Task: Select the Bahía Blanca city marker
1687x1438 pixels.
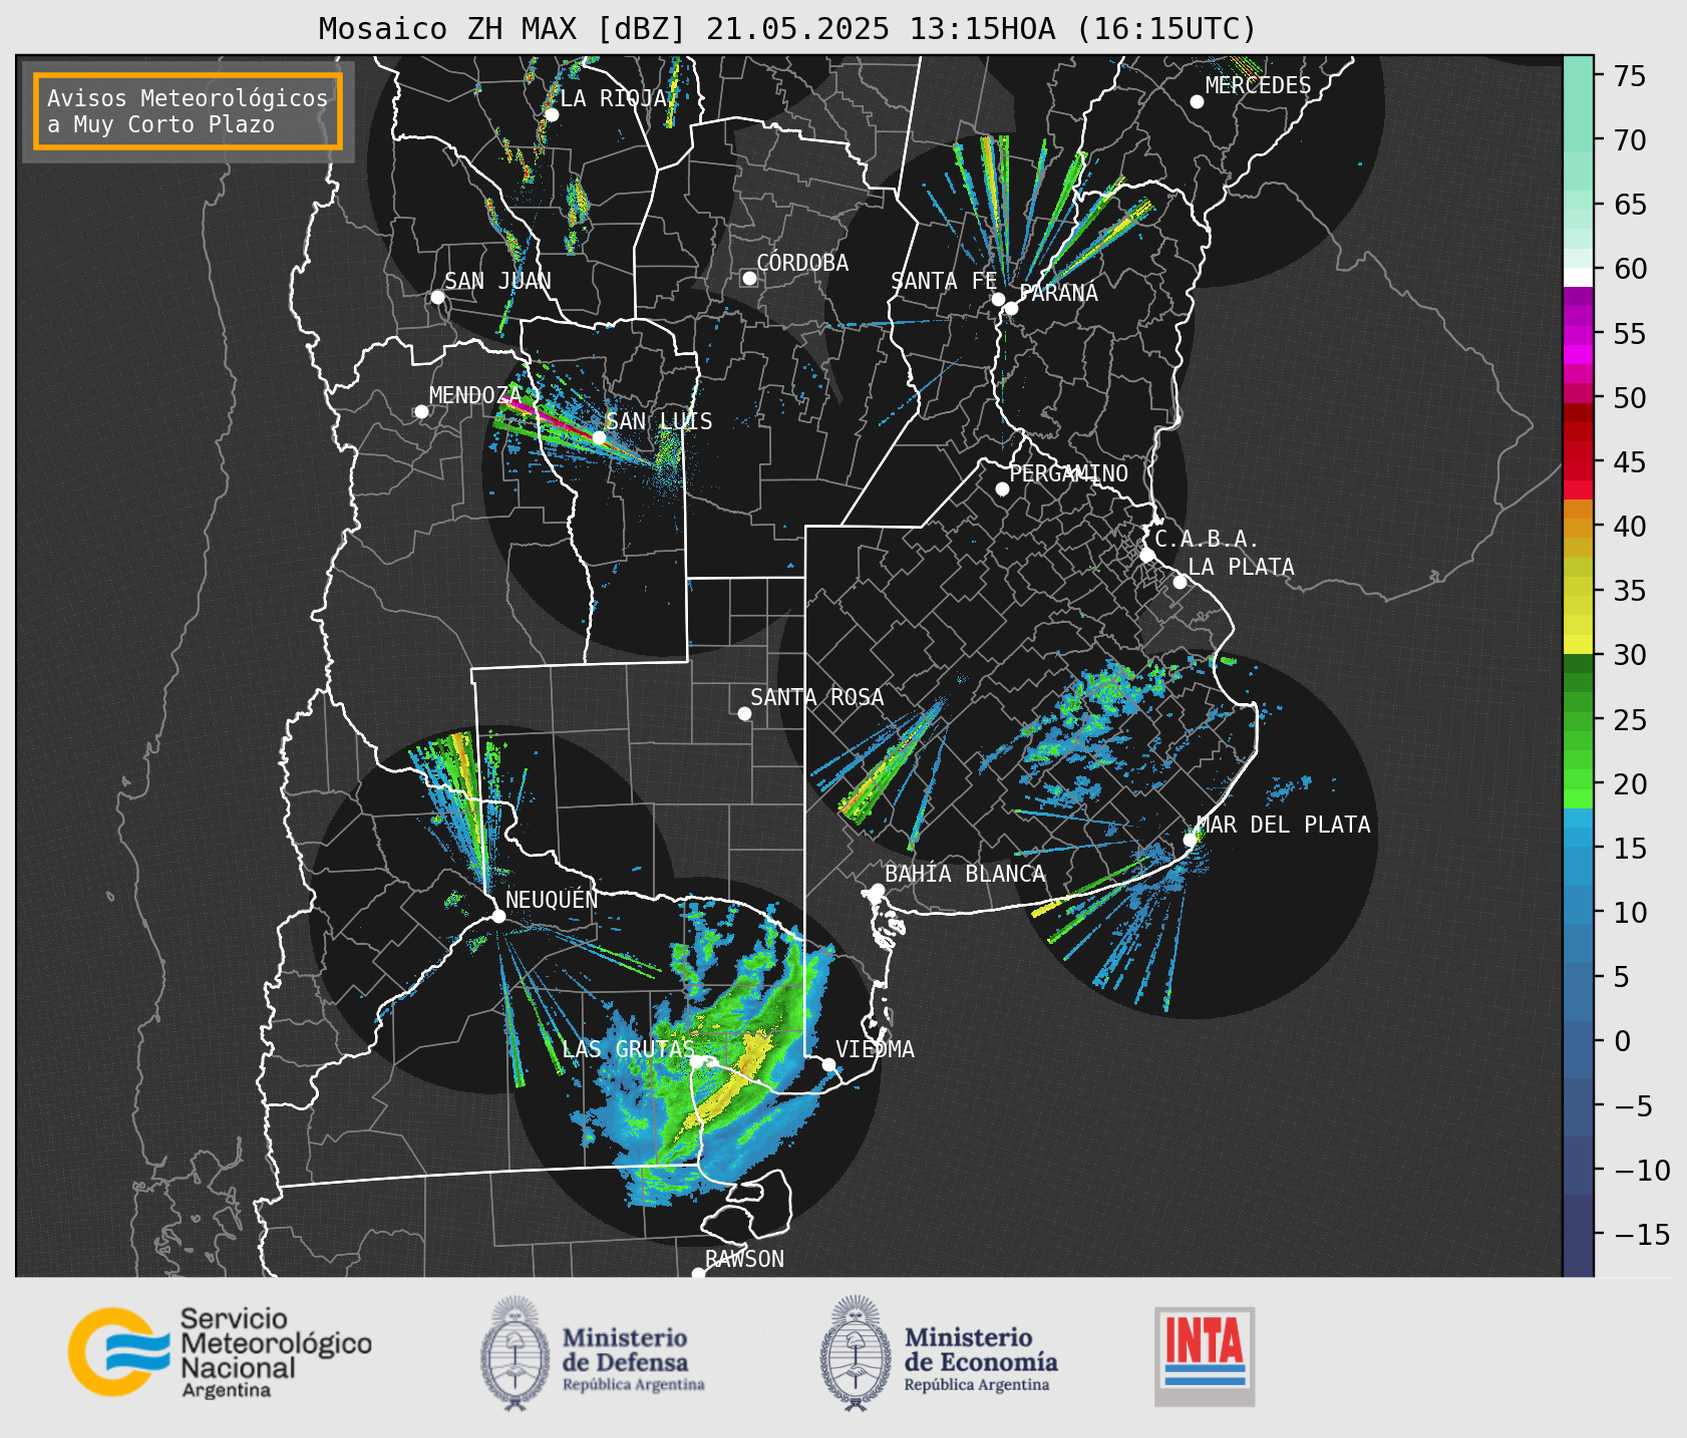Action: (x=877, y=890)
